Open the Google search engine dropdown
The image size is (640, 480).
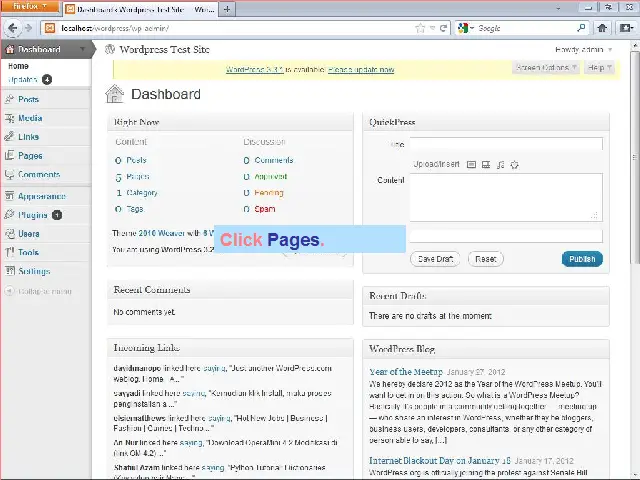click(x=465, y=28)
